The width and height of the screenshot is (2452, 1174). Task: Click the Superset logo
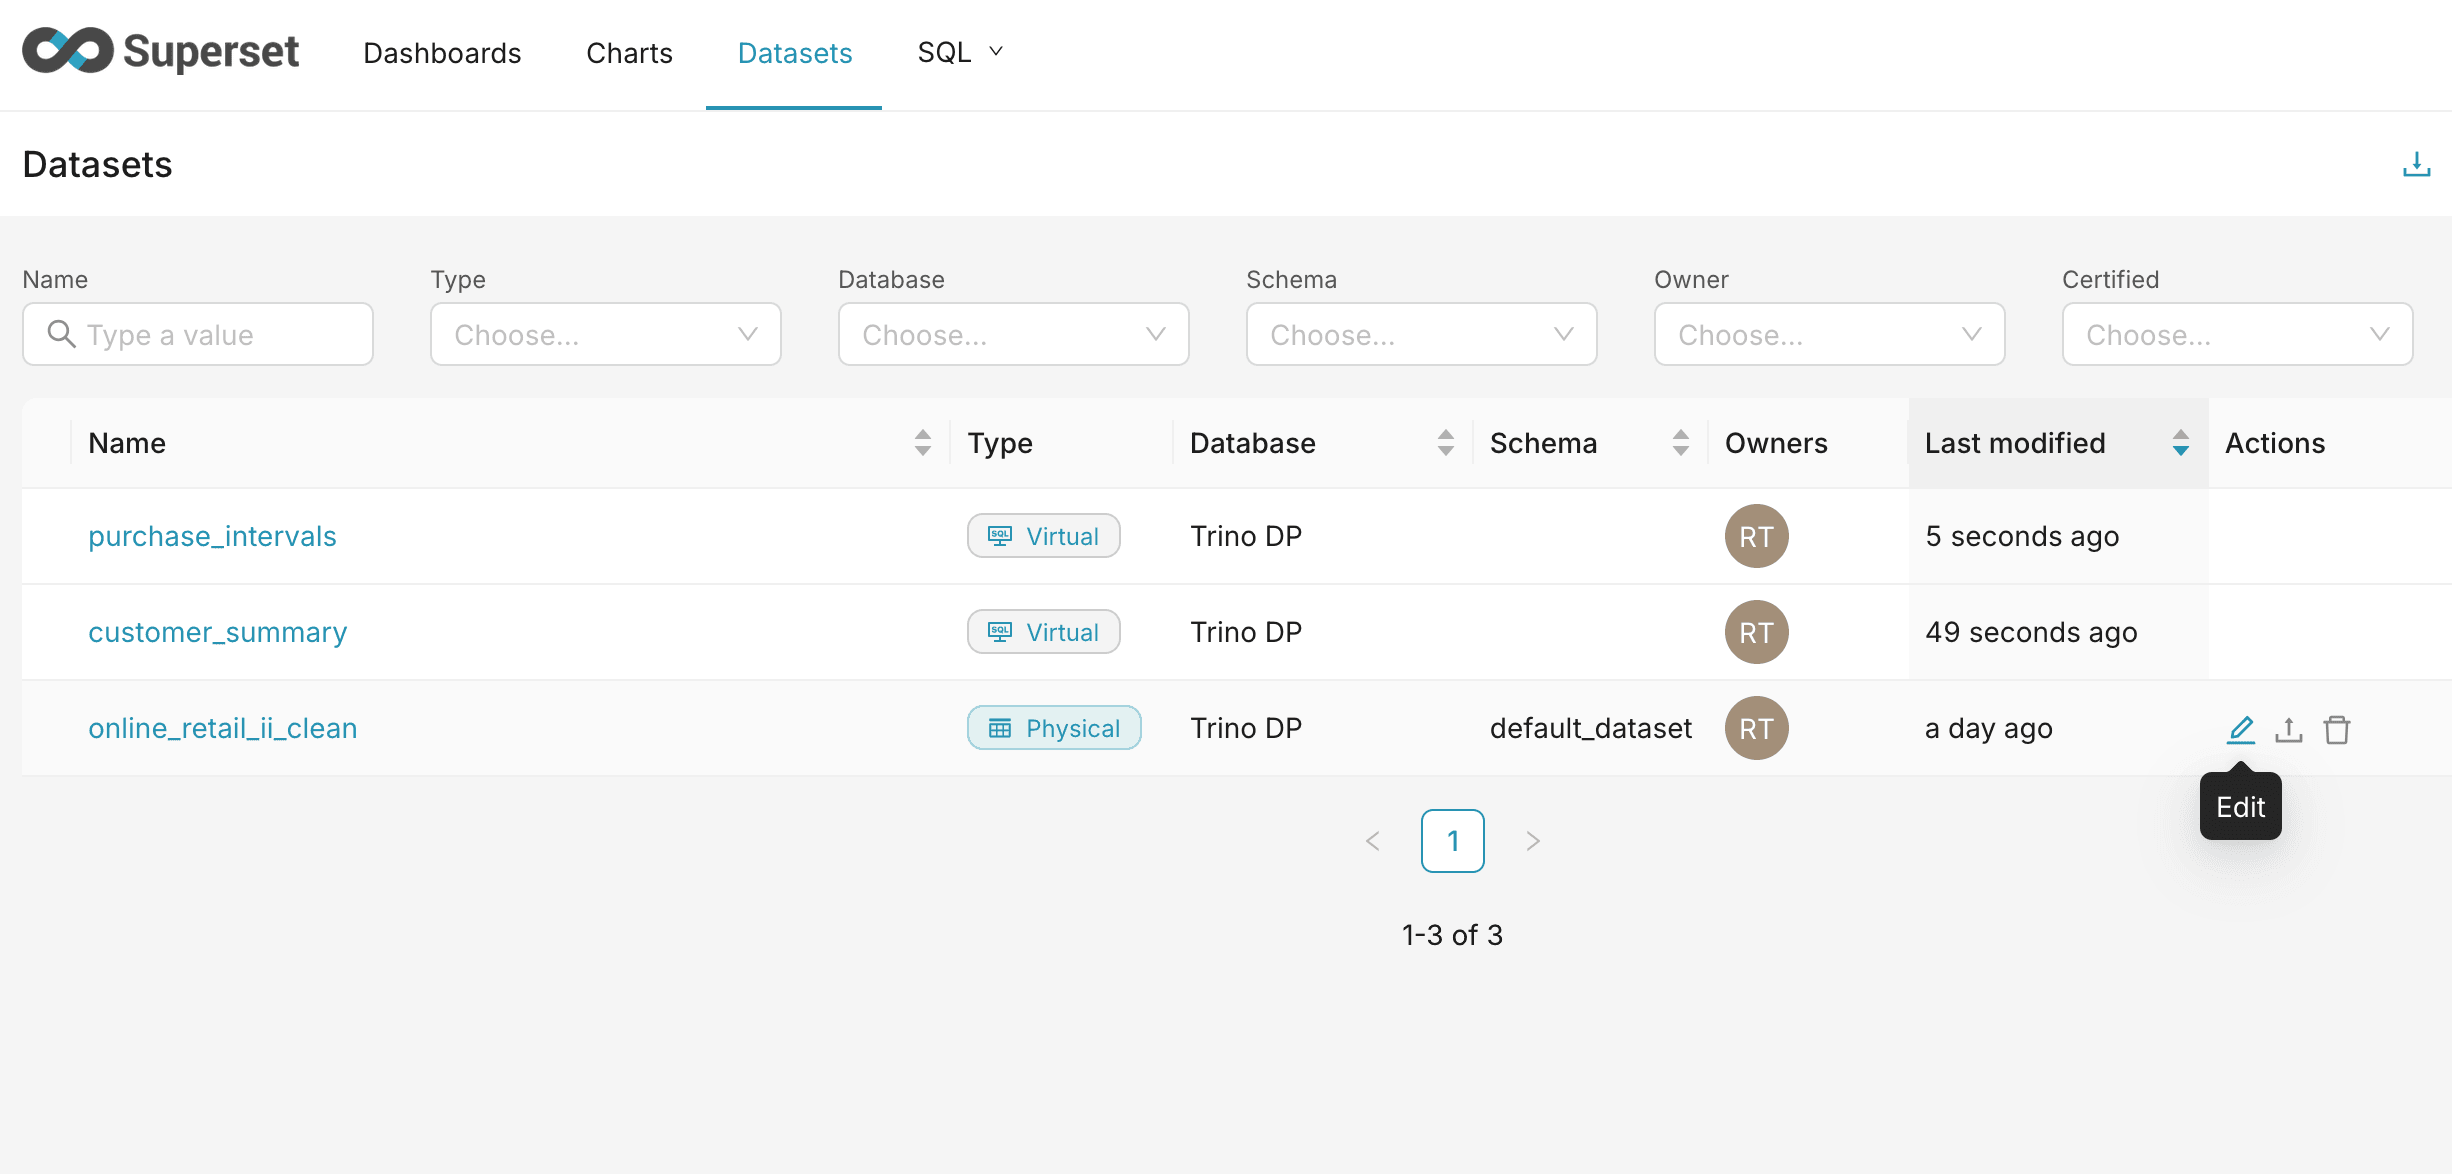click(x=161, y=51)
